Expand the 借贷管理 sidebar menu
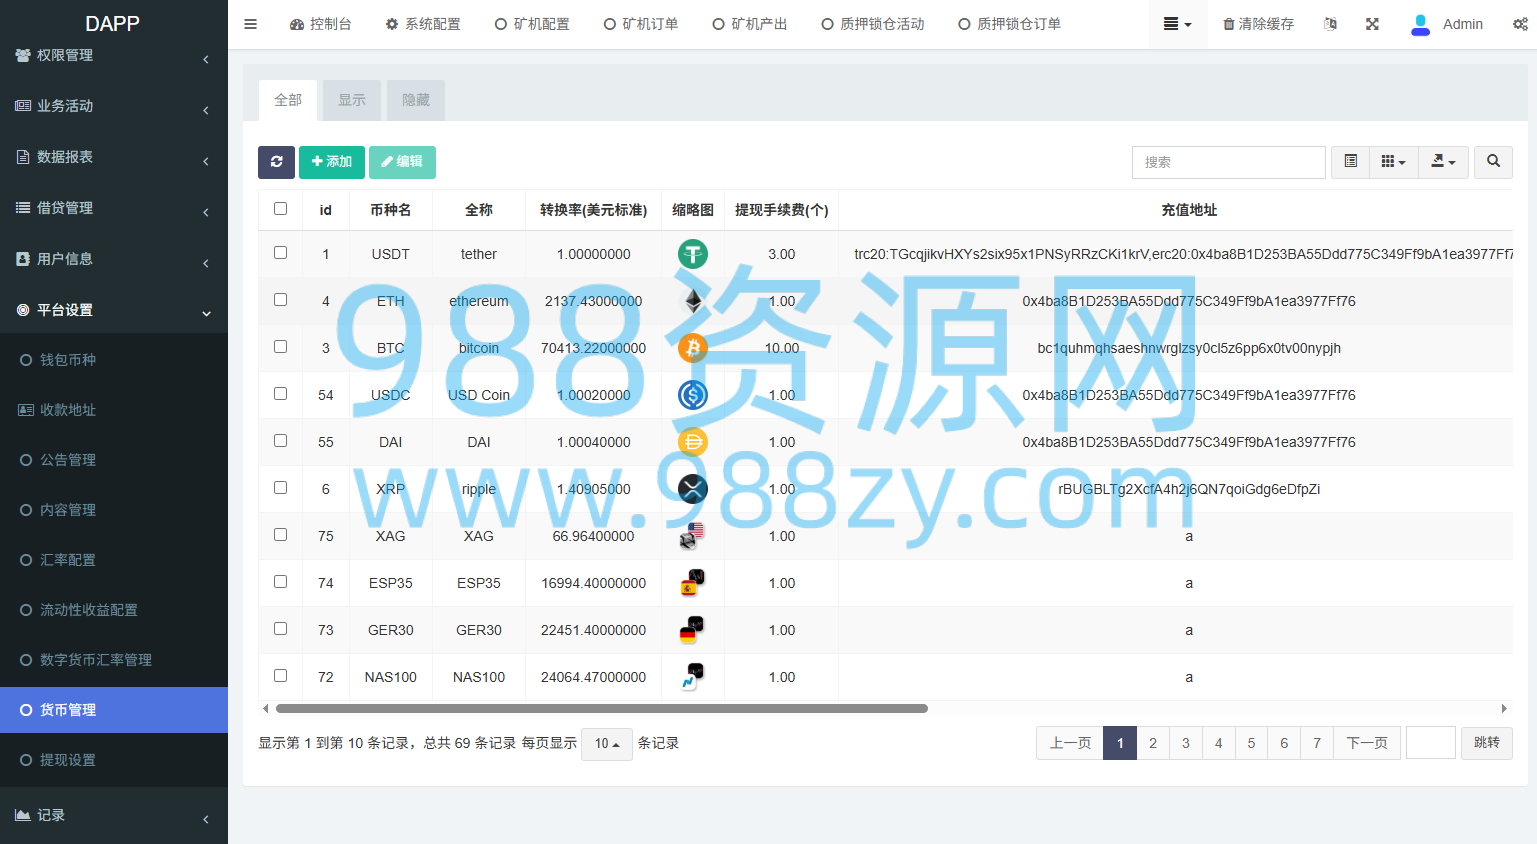1537x844 pixels. 114,208
